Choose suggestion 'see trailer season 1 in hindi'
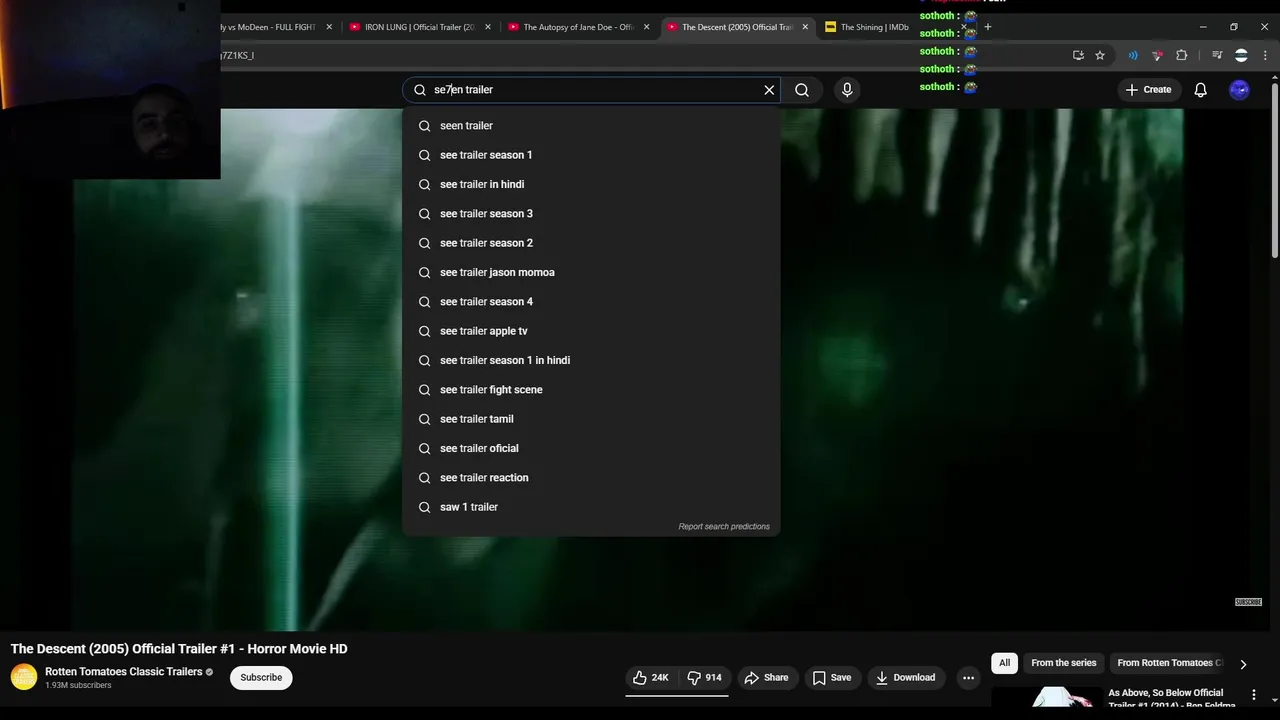Screen dimensions: 1280x720 point(591,360)
